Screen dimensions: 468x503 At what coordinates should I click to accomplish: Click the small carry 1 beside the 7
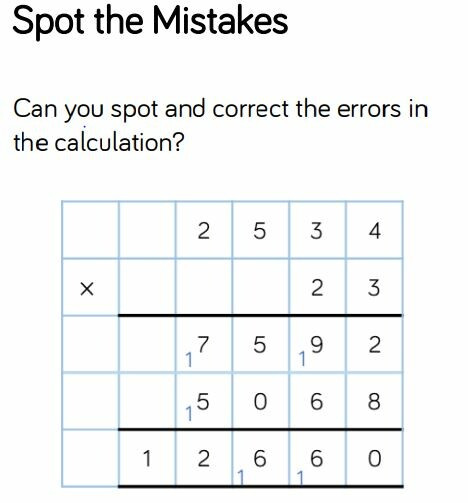(189, 360)
